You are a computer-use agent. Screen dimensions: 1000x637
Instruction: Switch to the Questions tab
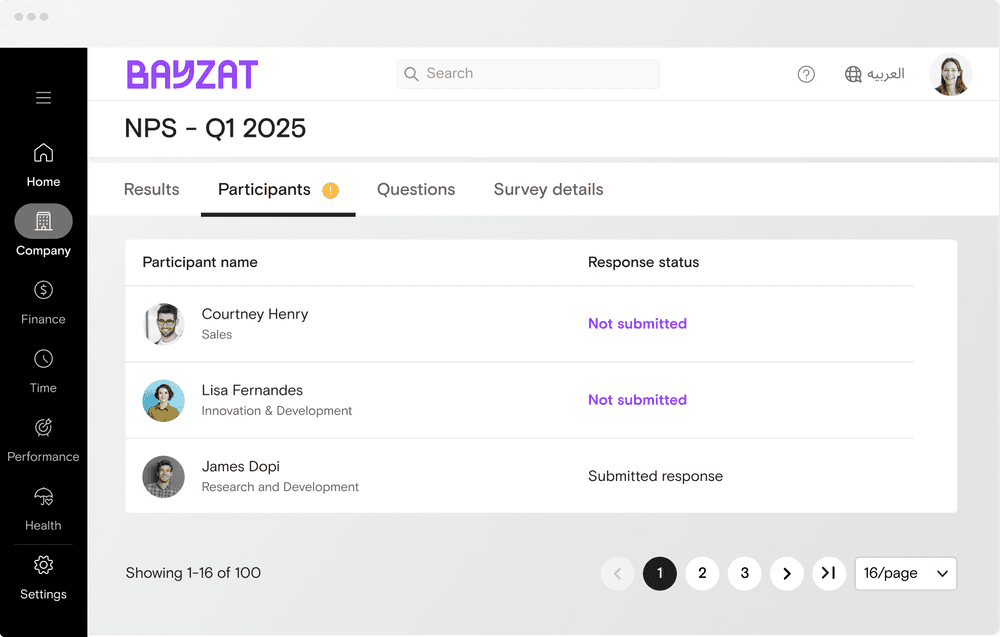(x=416, y=190)
